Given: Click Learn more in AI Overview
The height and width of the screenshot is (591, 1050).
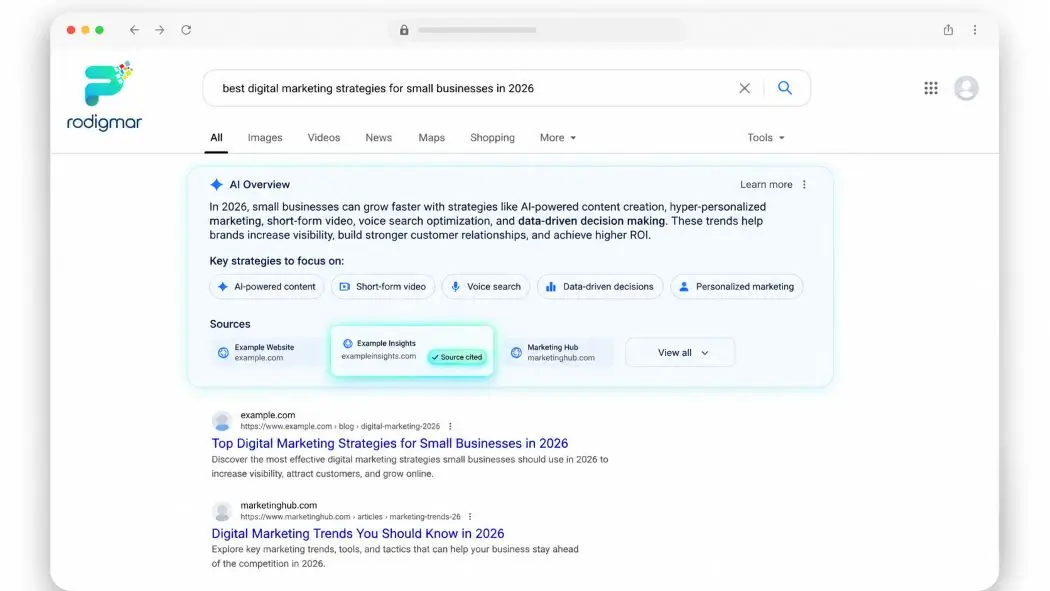Looking at the screenshot, I should [765, 185].
